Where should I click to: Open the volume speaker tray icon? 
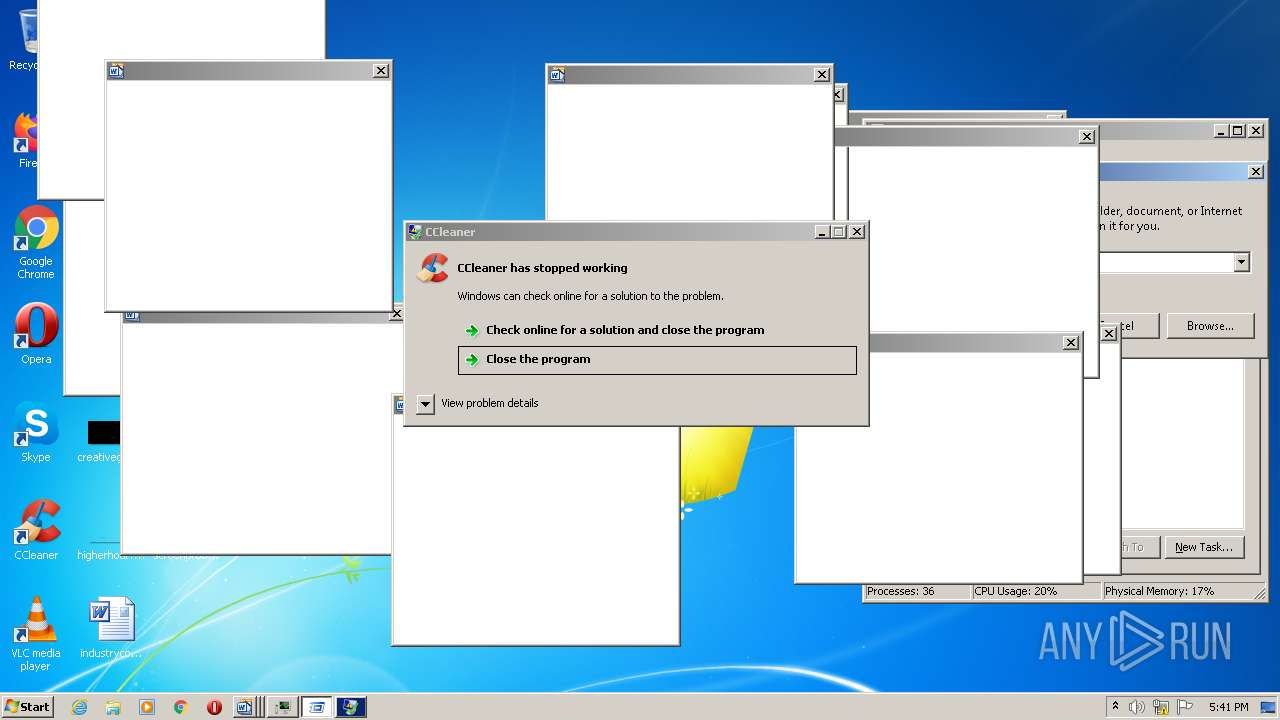(x=1137, y=707)
